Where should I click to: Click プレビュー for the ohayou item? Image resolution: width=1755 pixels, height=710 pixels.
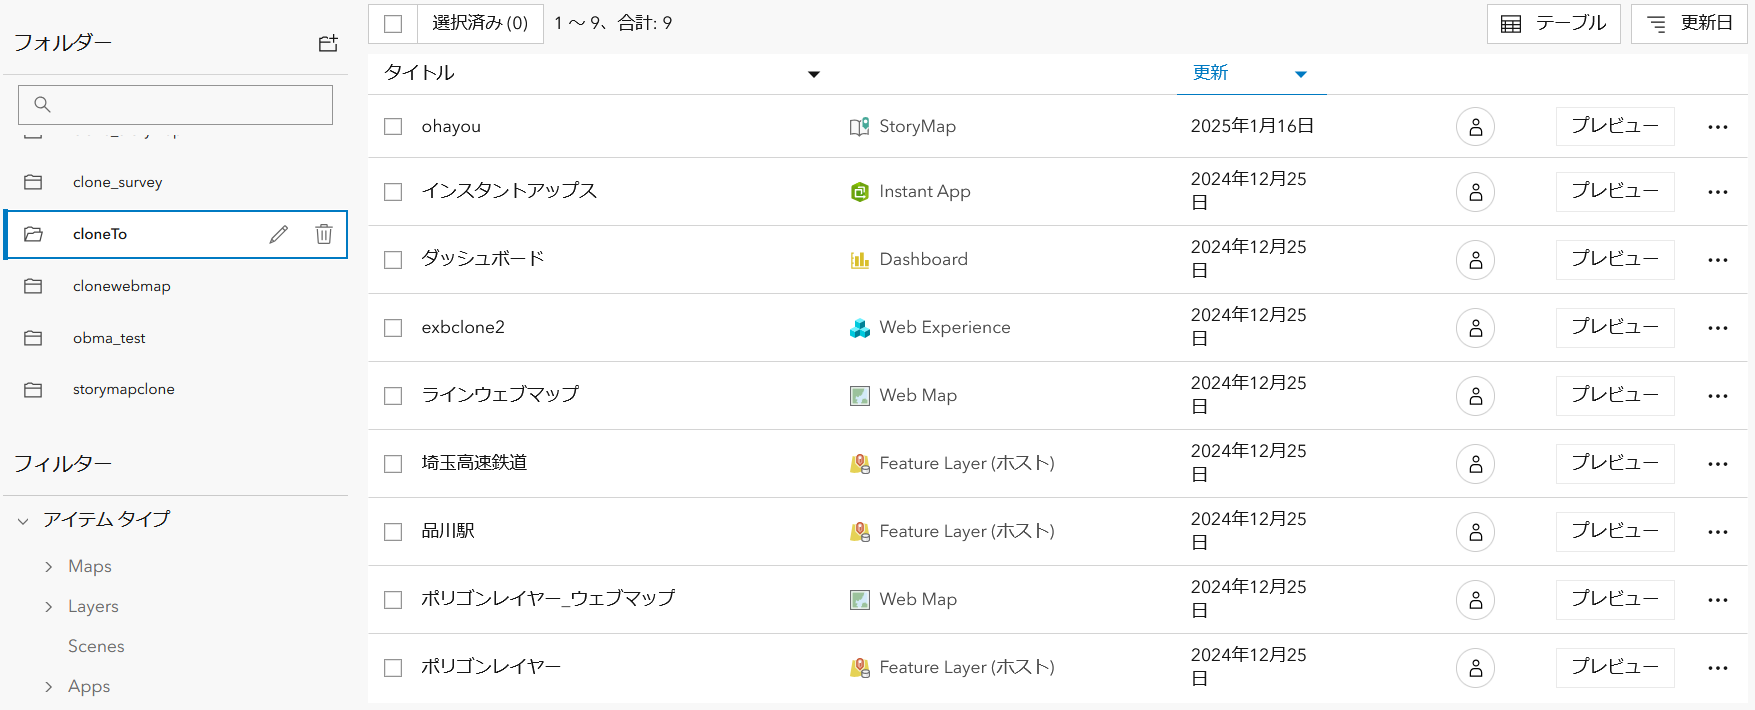[x=1615, y=127]
